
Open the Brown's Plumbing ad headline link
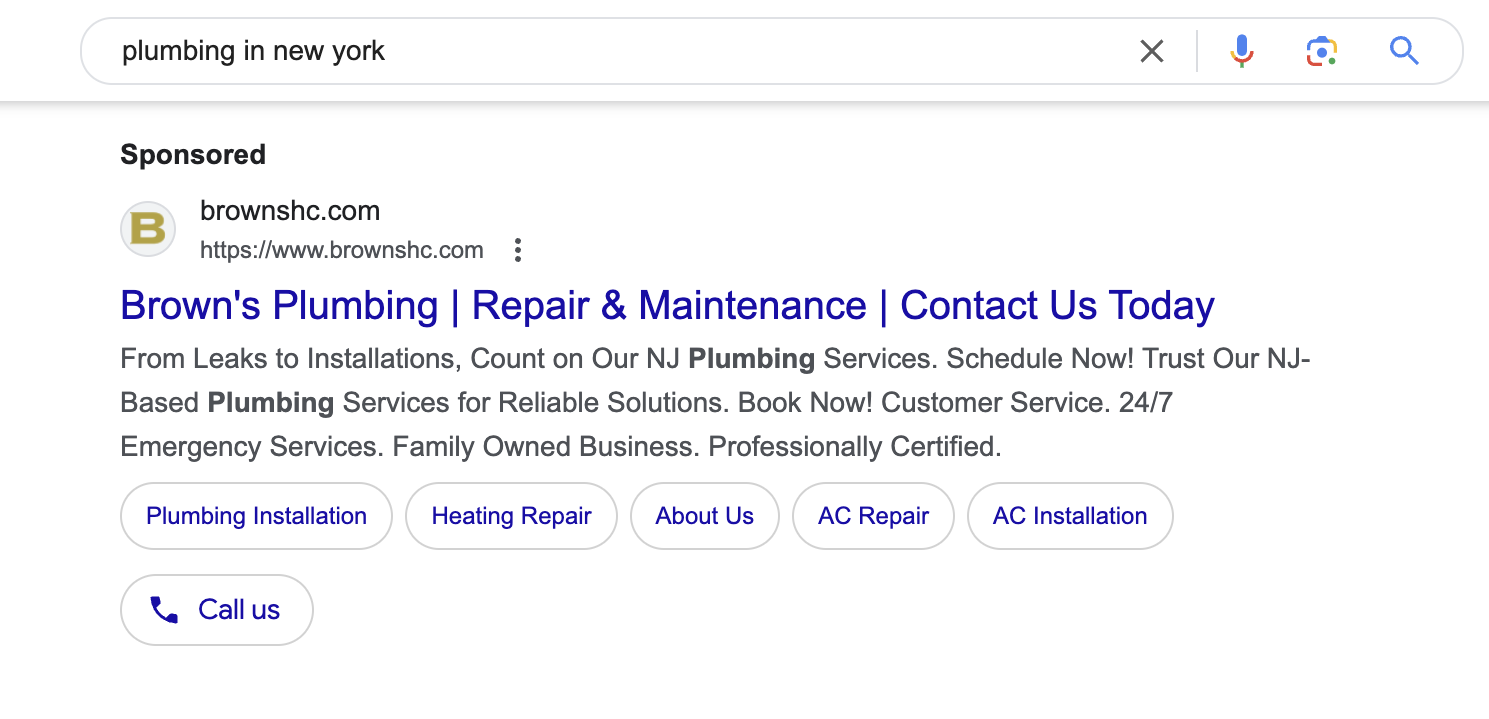(667, 306)
